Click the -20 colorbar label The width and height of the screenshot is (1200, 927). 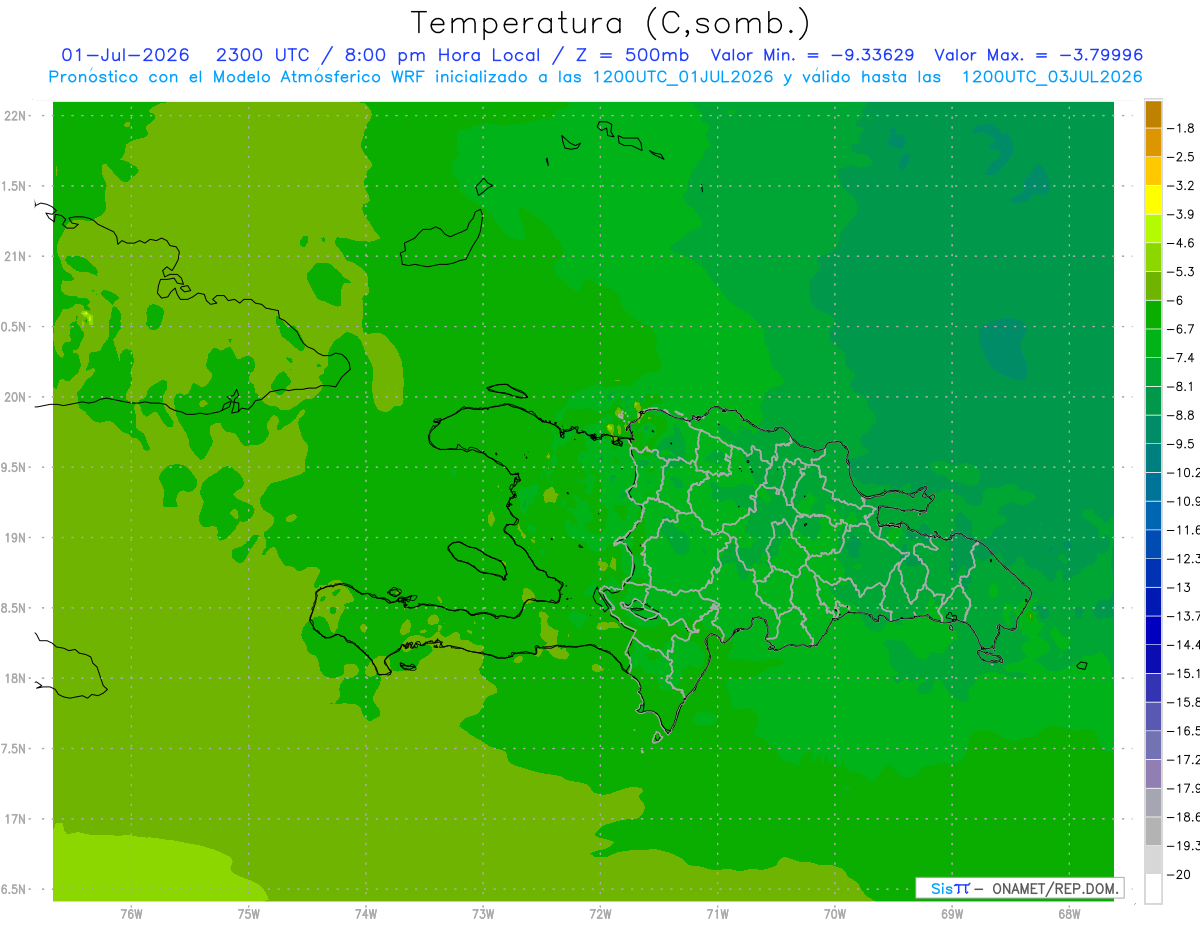coord(1179,874)
